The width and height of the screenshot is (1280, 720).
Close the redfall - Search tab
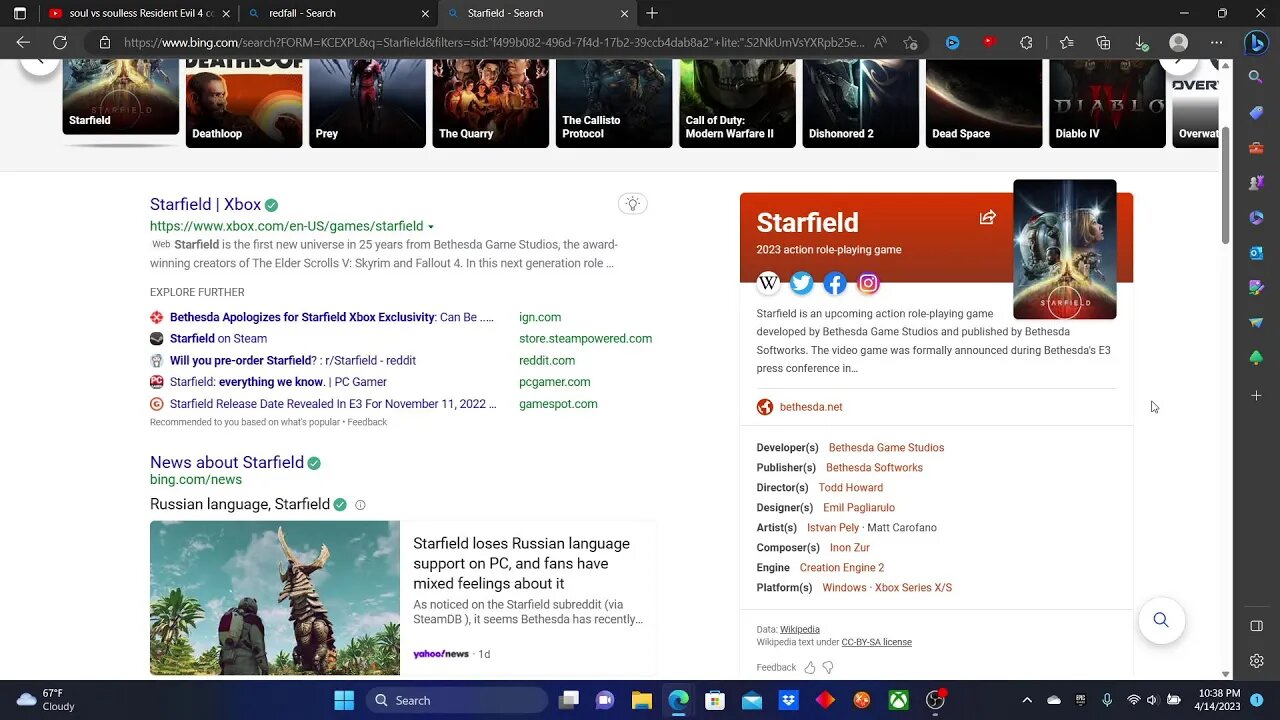pyautogui.click(x=425, y=14)
